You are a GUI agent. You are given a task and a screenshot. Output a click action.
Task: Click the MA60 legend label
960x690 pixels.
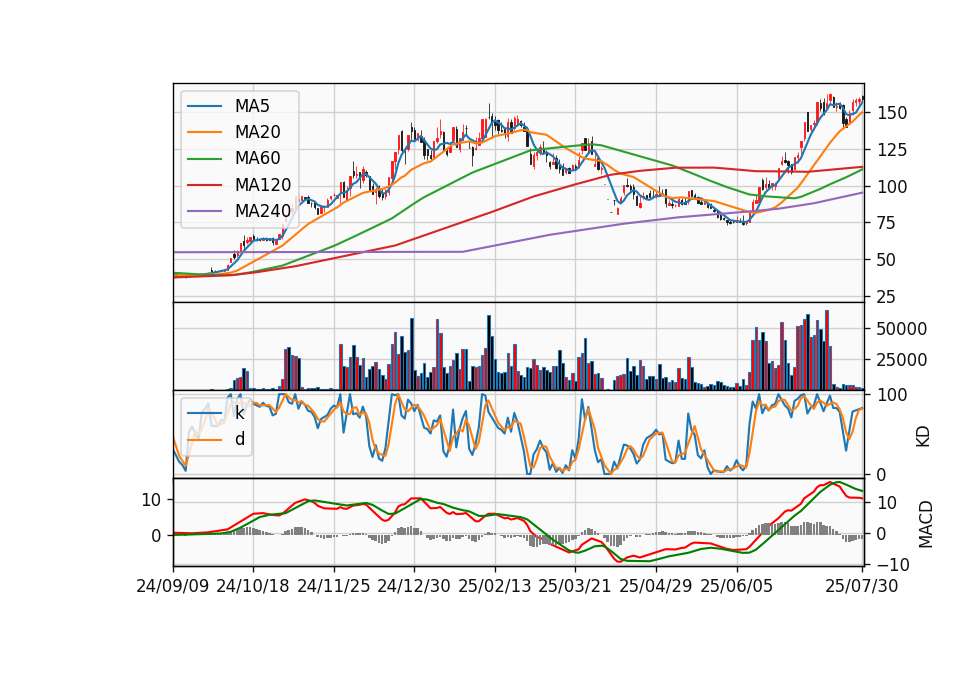point(257,158)
